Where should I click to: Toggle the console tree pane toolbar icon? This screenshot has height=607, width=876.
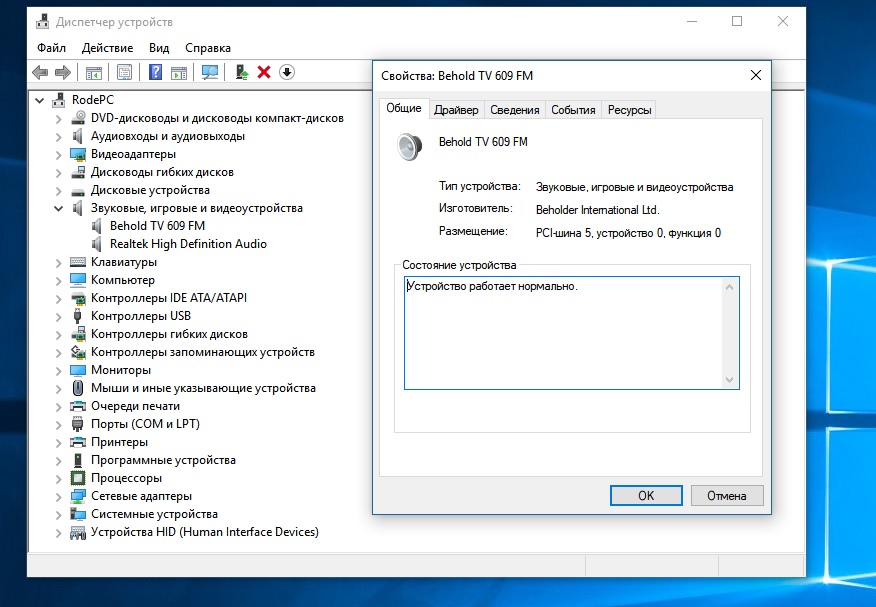tap(93, 72)
